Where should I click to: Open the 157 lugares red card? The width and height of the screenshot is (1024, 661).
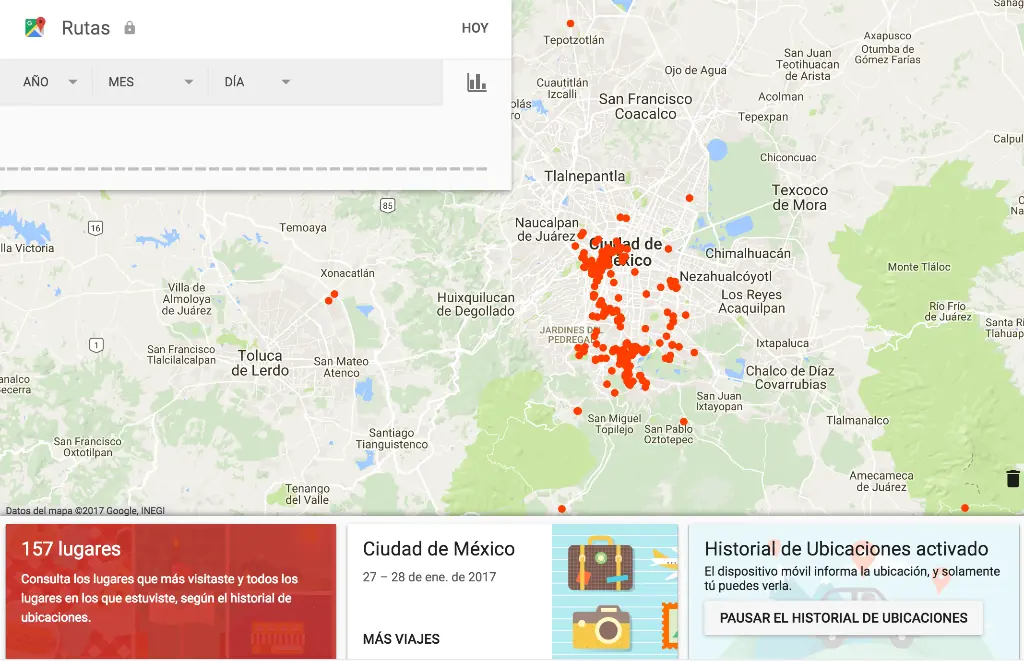[171, 591]
